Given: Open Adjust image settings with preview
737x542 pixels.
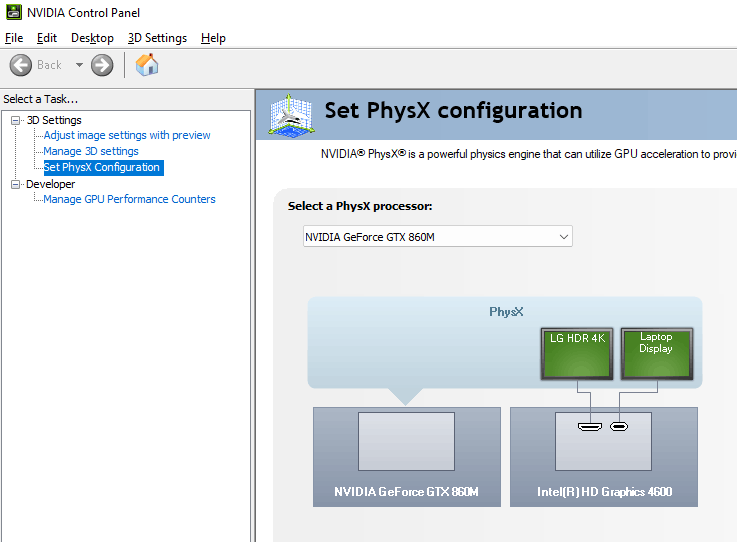Looking at the screenshot, I should (x=127, y=135).
